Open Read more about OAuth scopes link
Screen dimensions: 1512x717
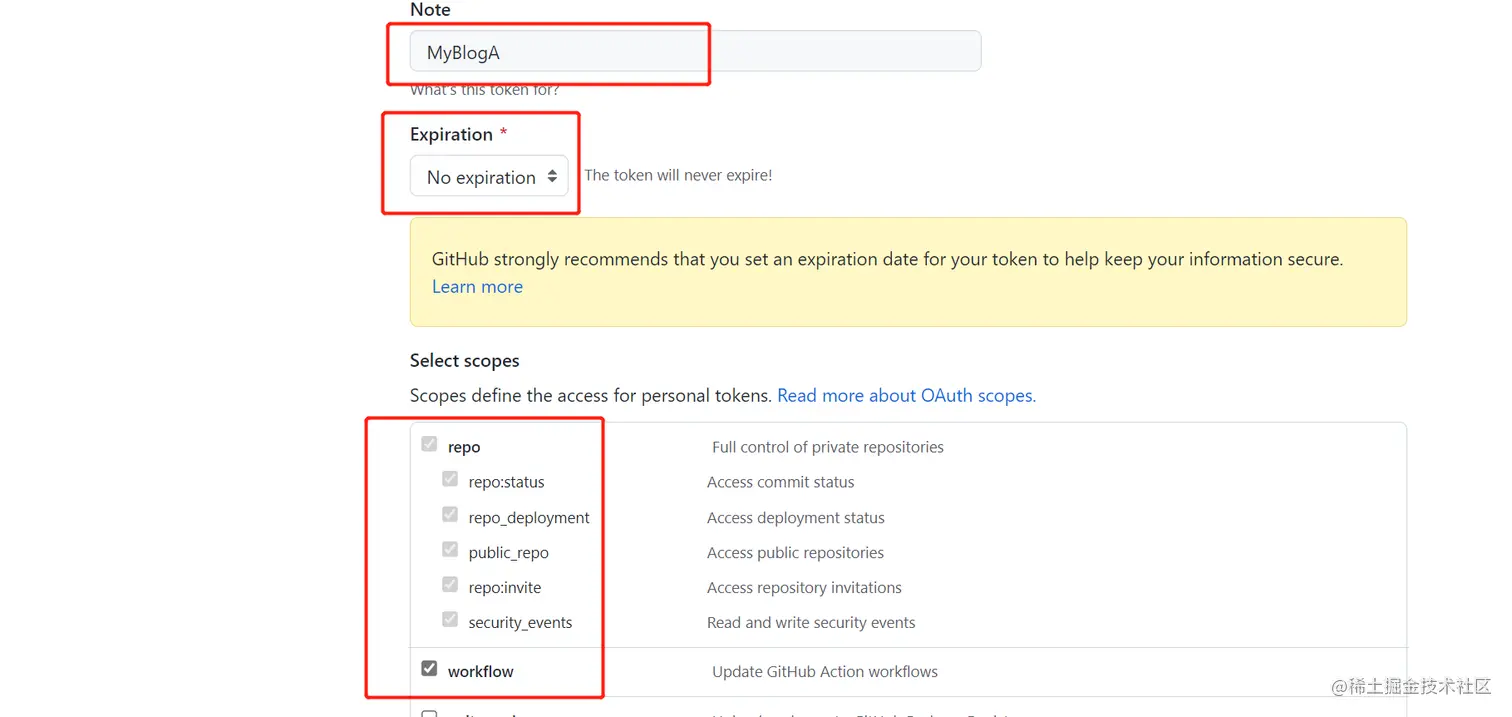point(906,396)
